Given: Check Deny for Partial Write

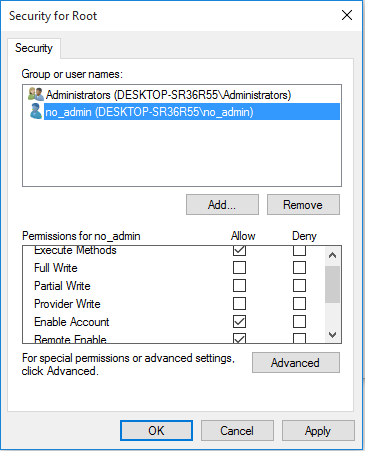Looking at the screenshot, I should [x=299, y=285].
